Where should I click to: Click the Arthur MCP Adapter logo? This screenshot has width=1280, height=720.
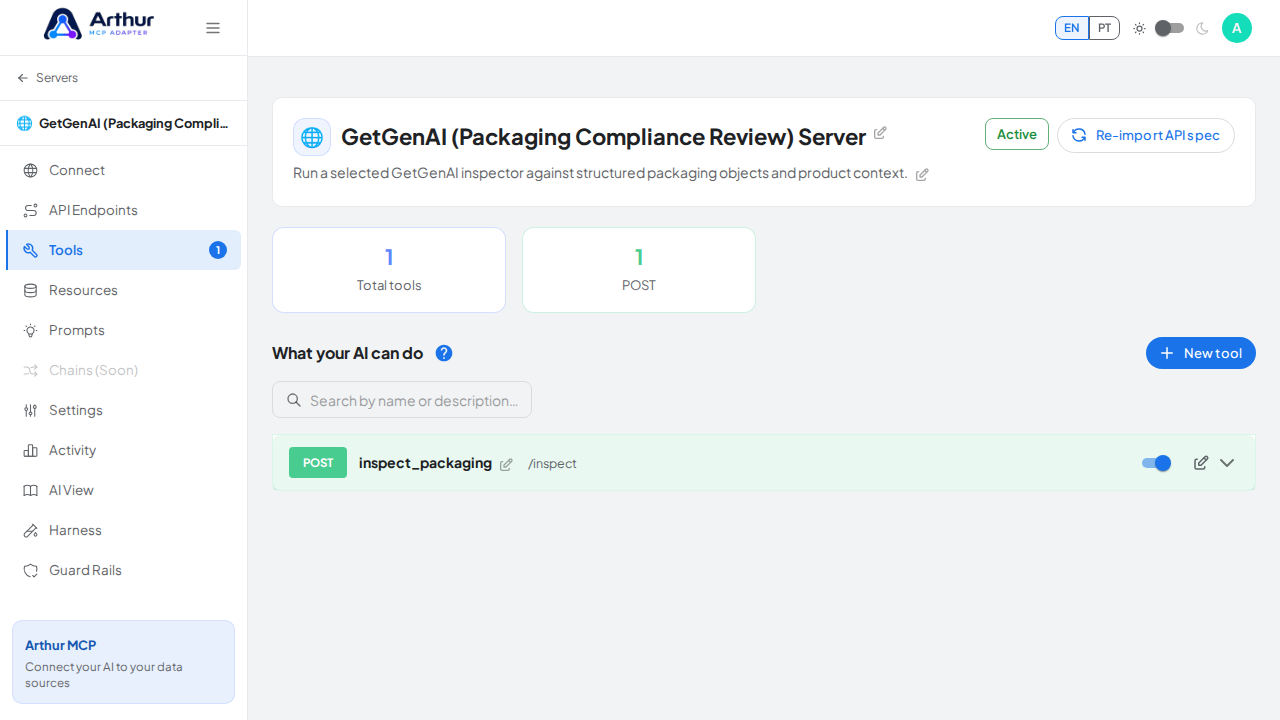[99, 24]
